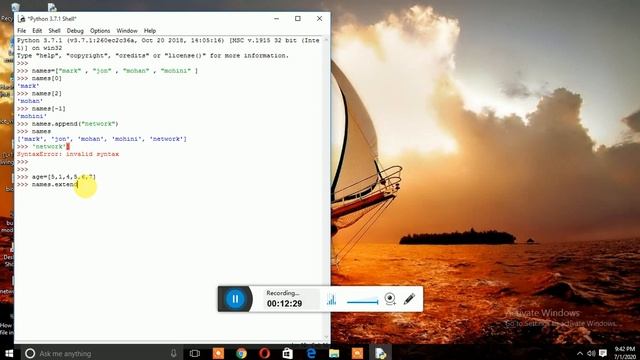Open the Window menu
The width and height of the screenshot is (640, 360).
tap(127, 31)
